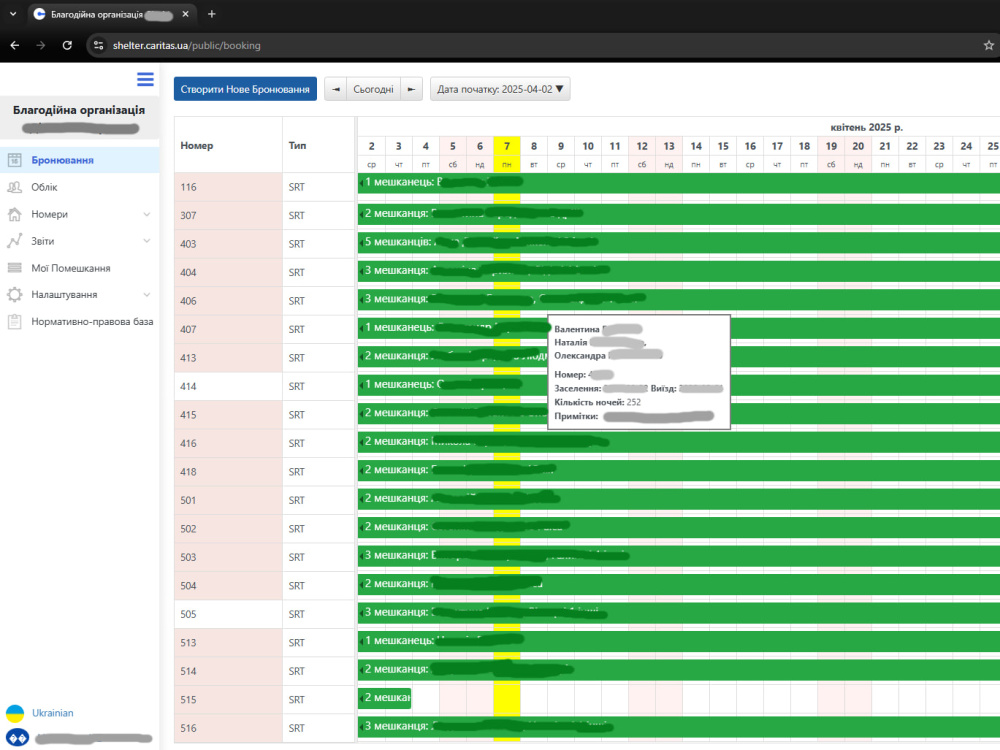Screen dimensions: 1000x750
Task: Expand the Номери submenu chevron
Action: [147, 214]
